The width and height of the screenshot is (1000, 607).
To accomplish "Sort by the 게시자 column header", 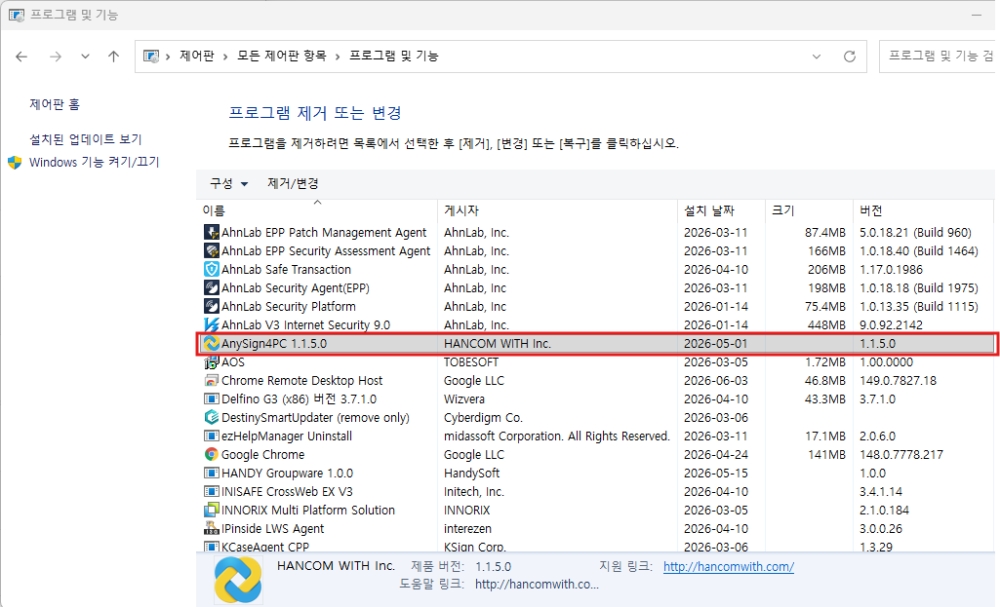I will pyautogui.click(x=557, y=210).
